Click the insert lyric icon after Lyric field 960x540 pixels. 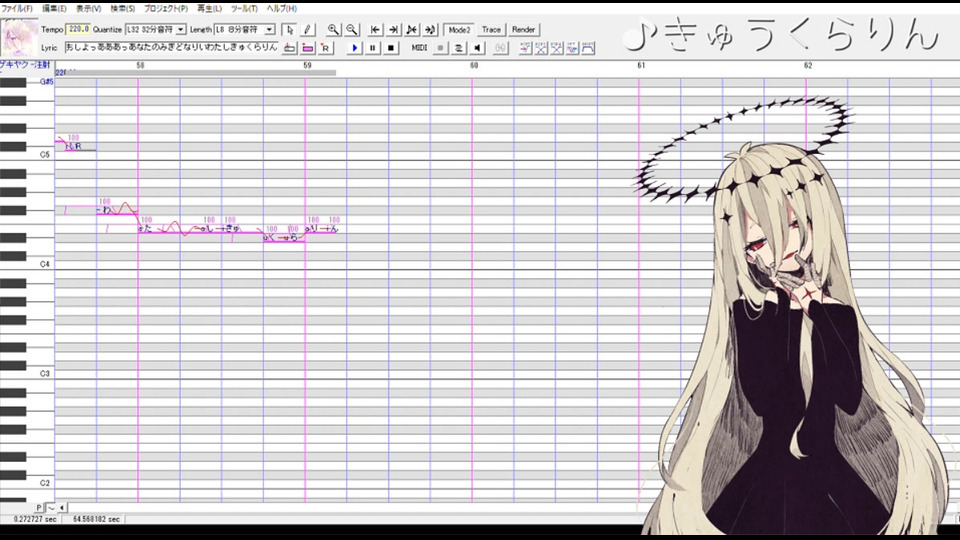(290, 48)
